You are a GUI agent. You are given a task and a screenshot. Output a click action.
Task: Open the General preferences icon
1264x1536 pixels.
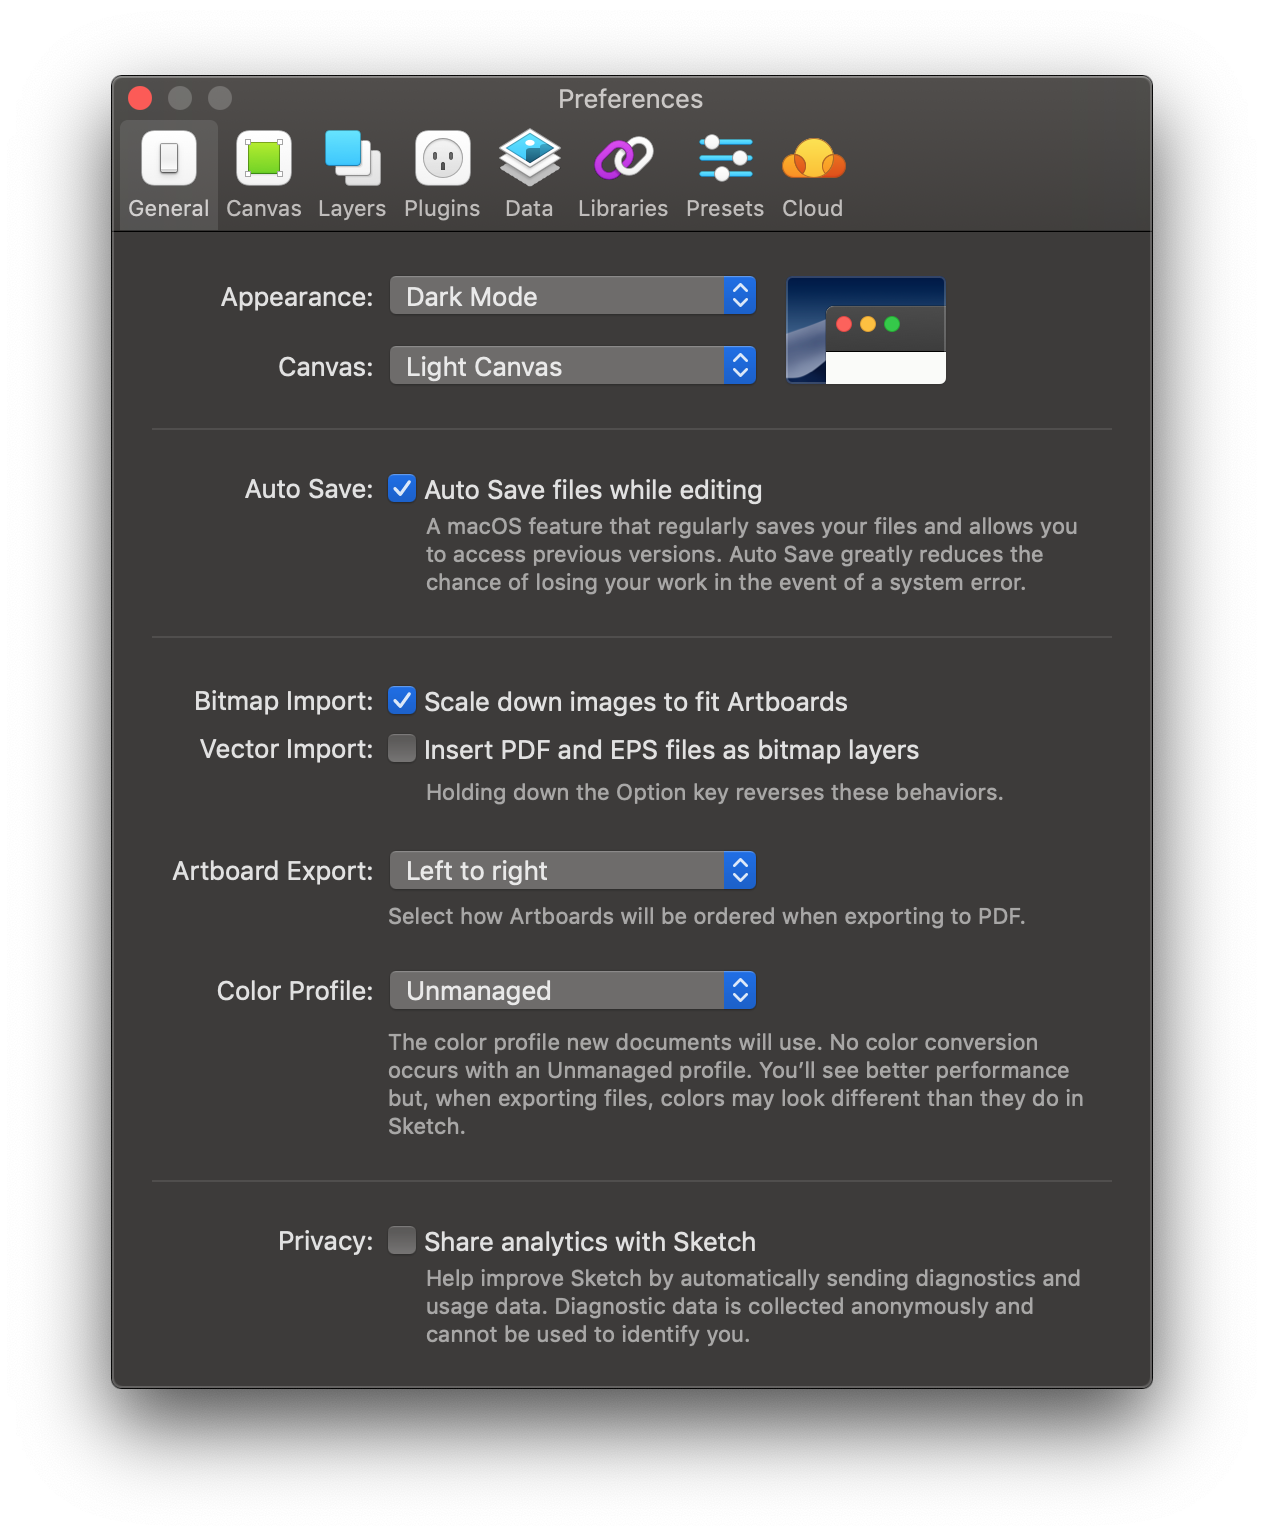pos(169,158)
